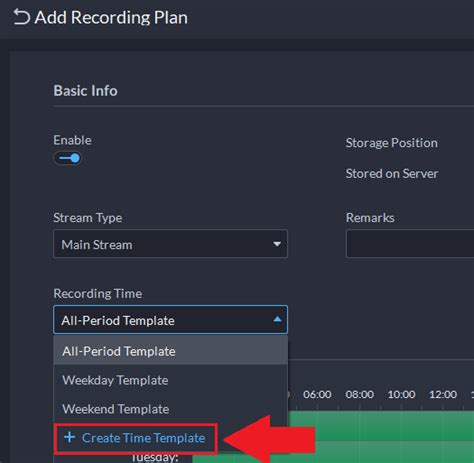Click the Tuesday schedule row label

point(155,457)
